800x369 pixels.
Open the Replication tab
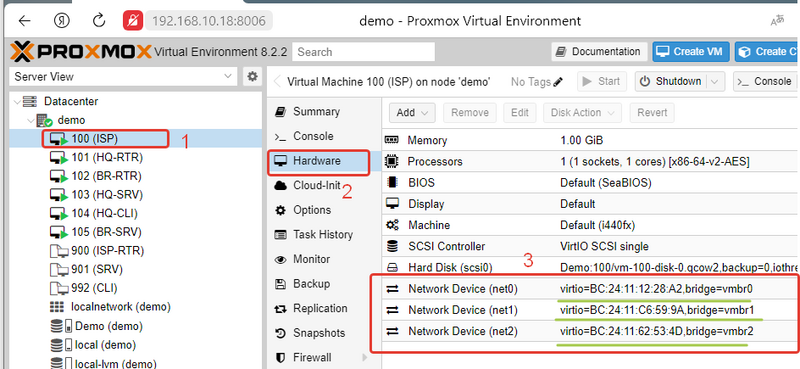pos(324,308)
